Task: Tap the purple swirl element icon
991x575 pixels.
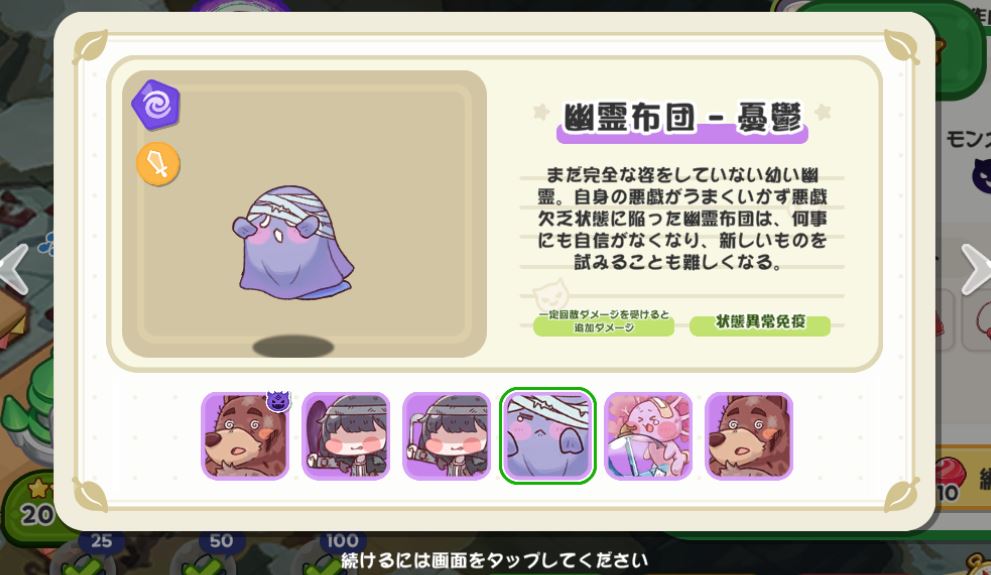Action: pos(156,105)
